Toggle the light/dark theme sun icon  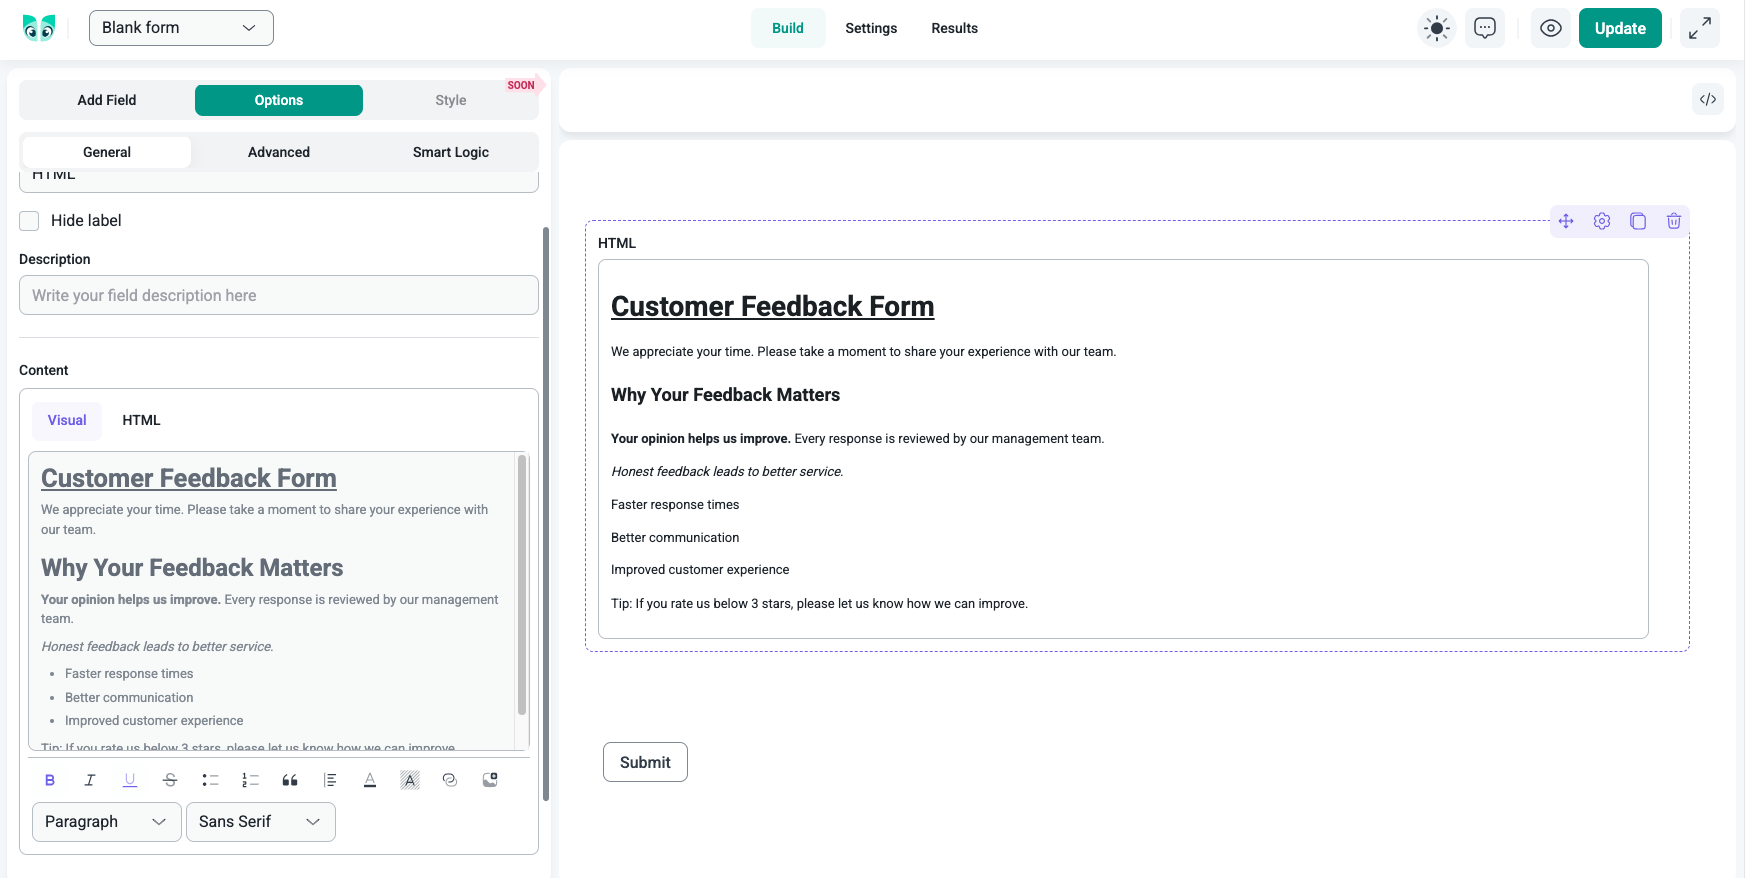click(x=1437, y=28)
